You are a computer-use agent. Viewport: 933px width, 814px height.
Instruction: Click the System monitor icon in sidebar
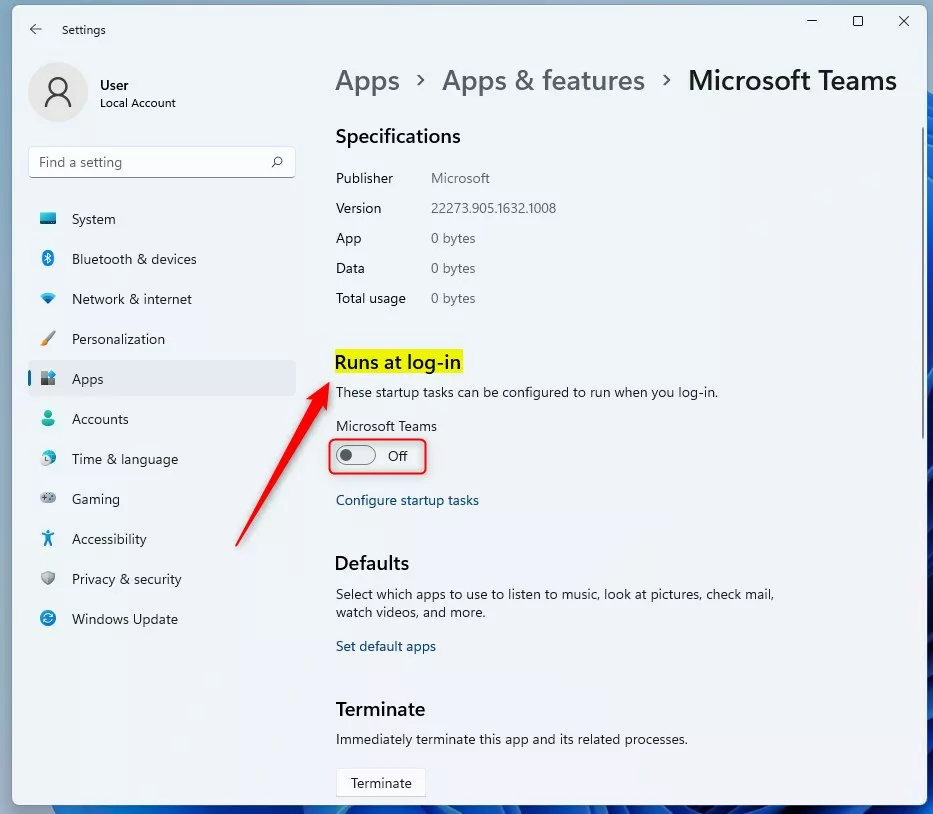pyautogui.click(x=48, y=219)
